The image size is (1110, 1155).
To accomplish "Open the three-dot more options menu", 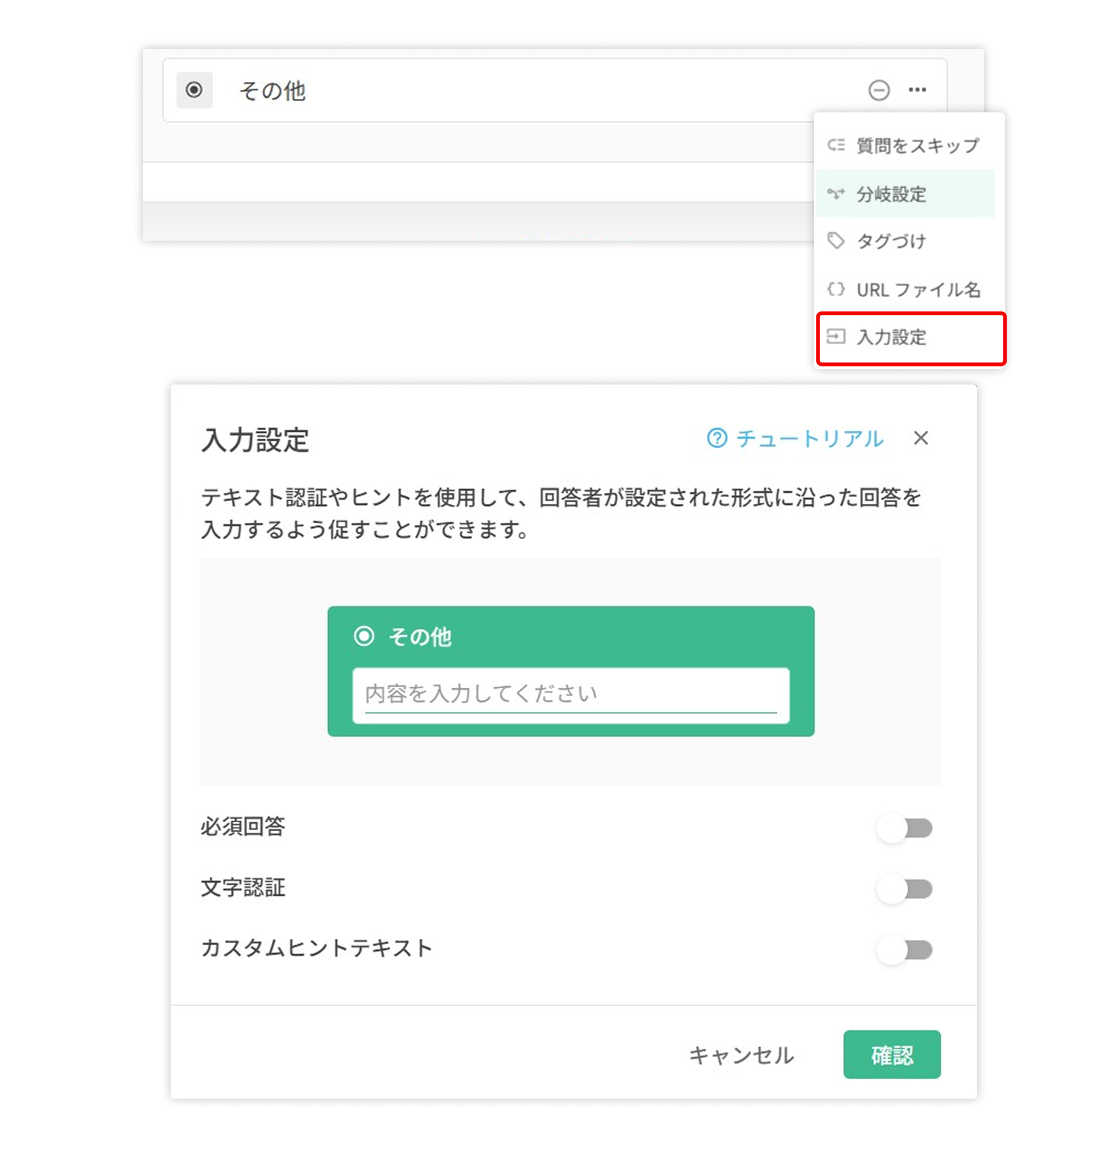I will (x=917, y=90).
